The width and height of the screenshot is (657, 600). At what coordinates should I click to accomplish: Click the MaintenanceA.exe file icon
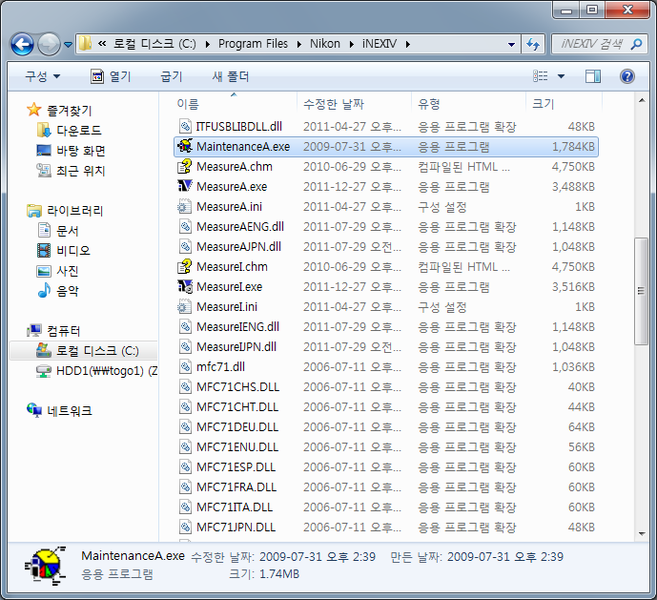click(184, 146)
